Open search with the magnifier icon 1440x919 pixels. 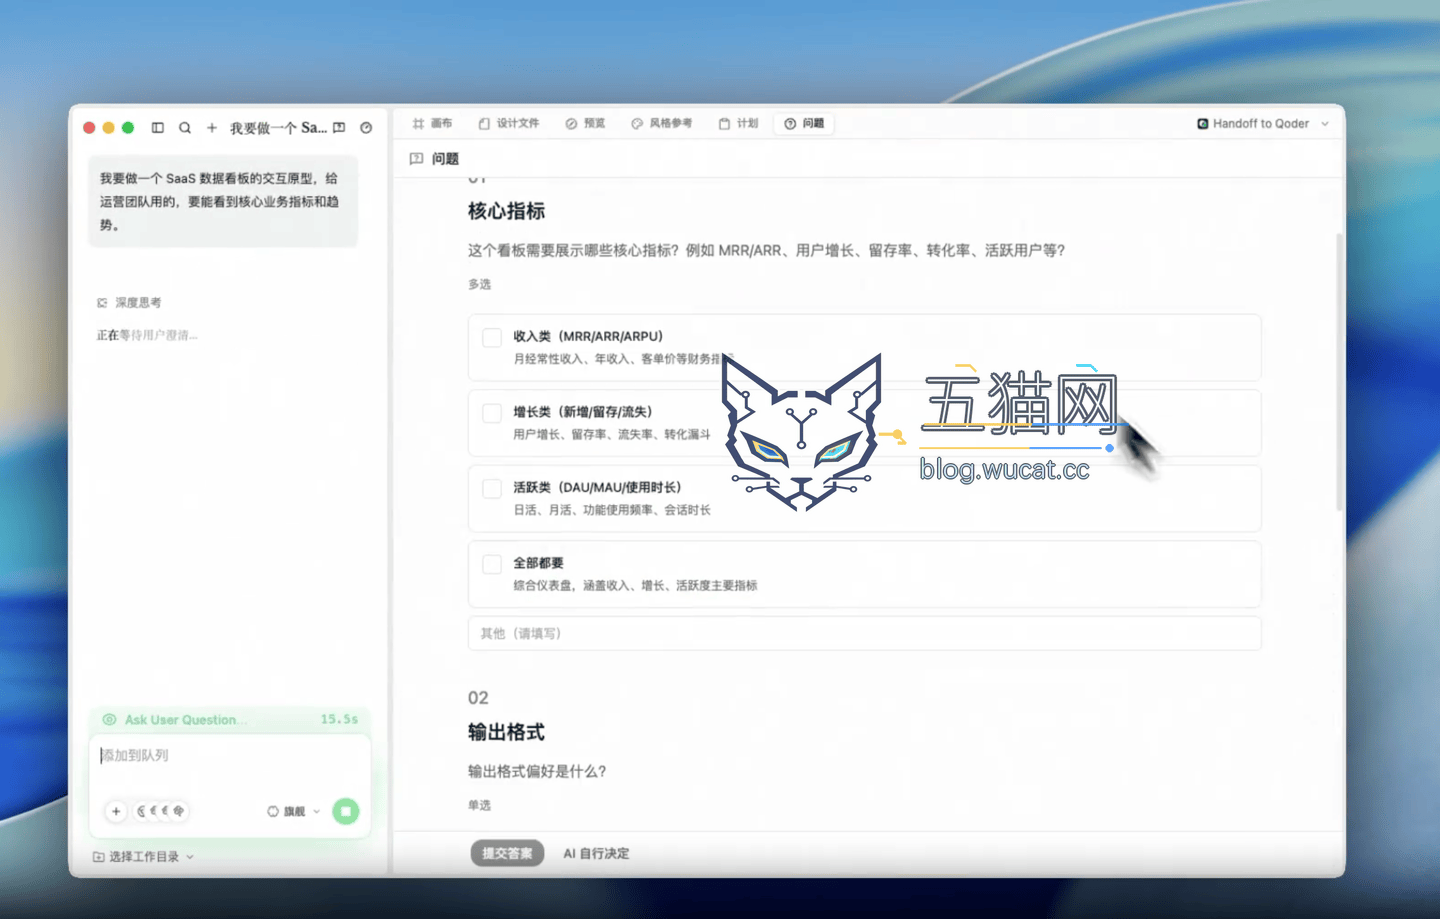(x=185, y=128)
